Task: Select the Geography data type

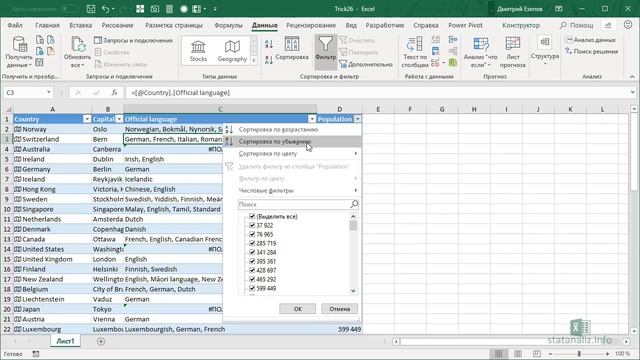Action: 232,51
